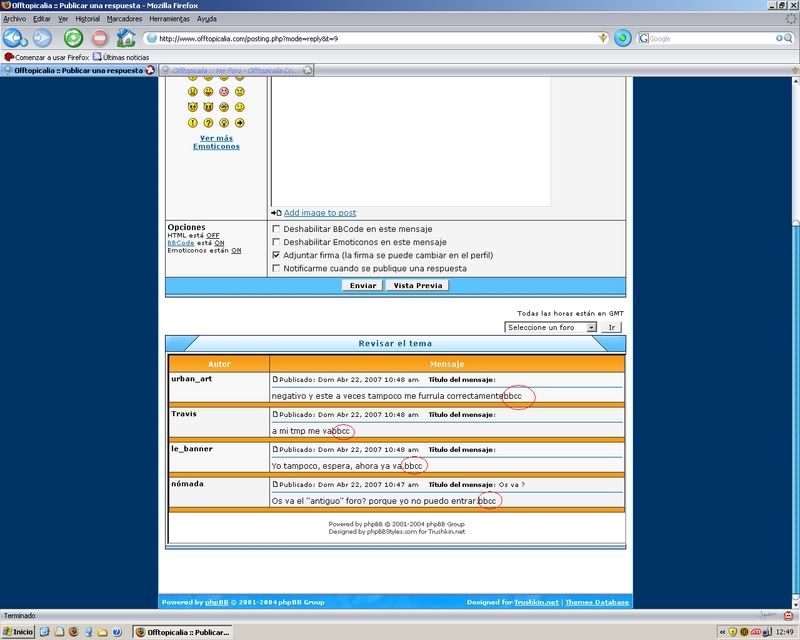Open the Seleccione un foro dropdown
Screen dimensions: 800x640
coord(550,327)
